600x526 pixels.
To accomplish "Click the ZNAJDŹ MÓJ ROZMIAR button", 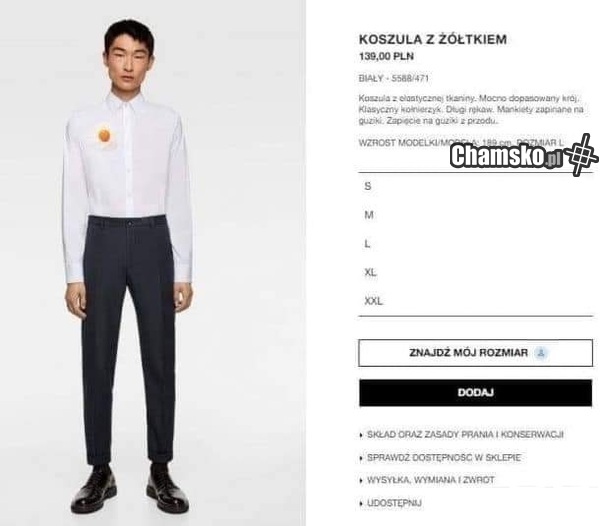I will [x=476, y=353].
